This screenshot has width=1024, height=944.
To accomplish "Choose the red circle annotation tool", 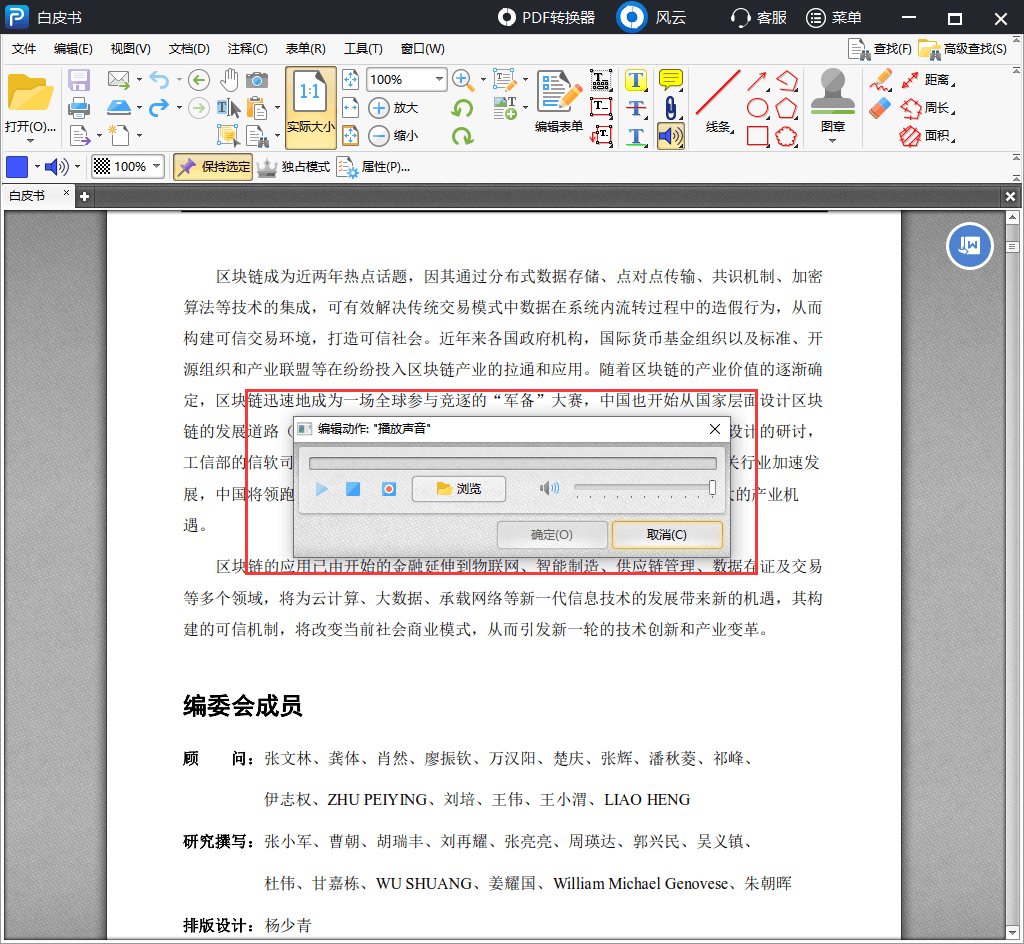I will (757, 108).
